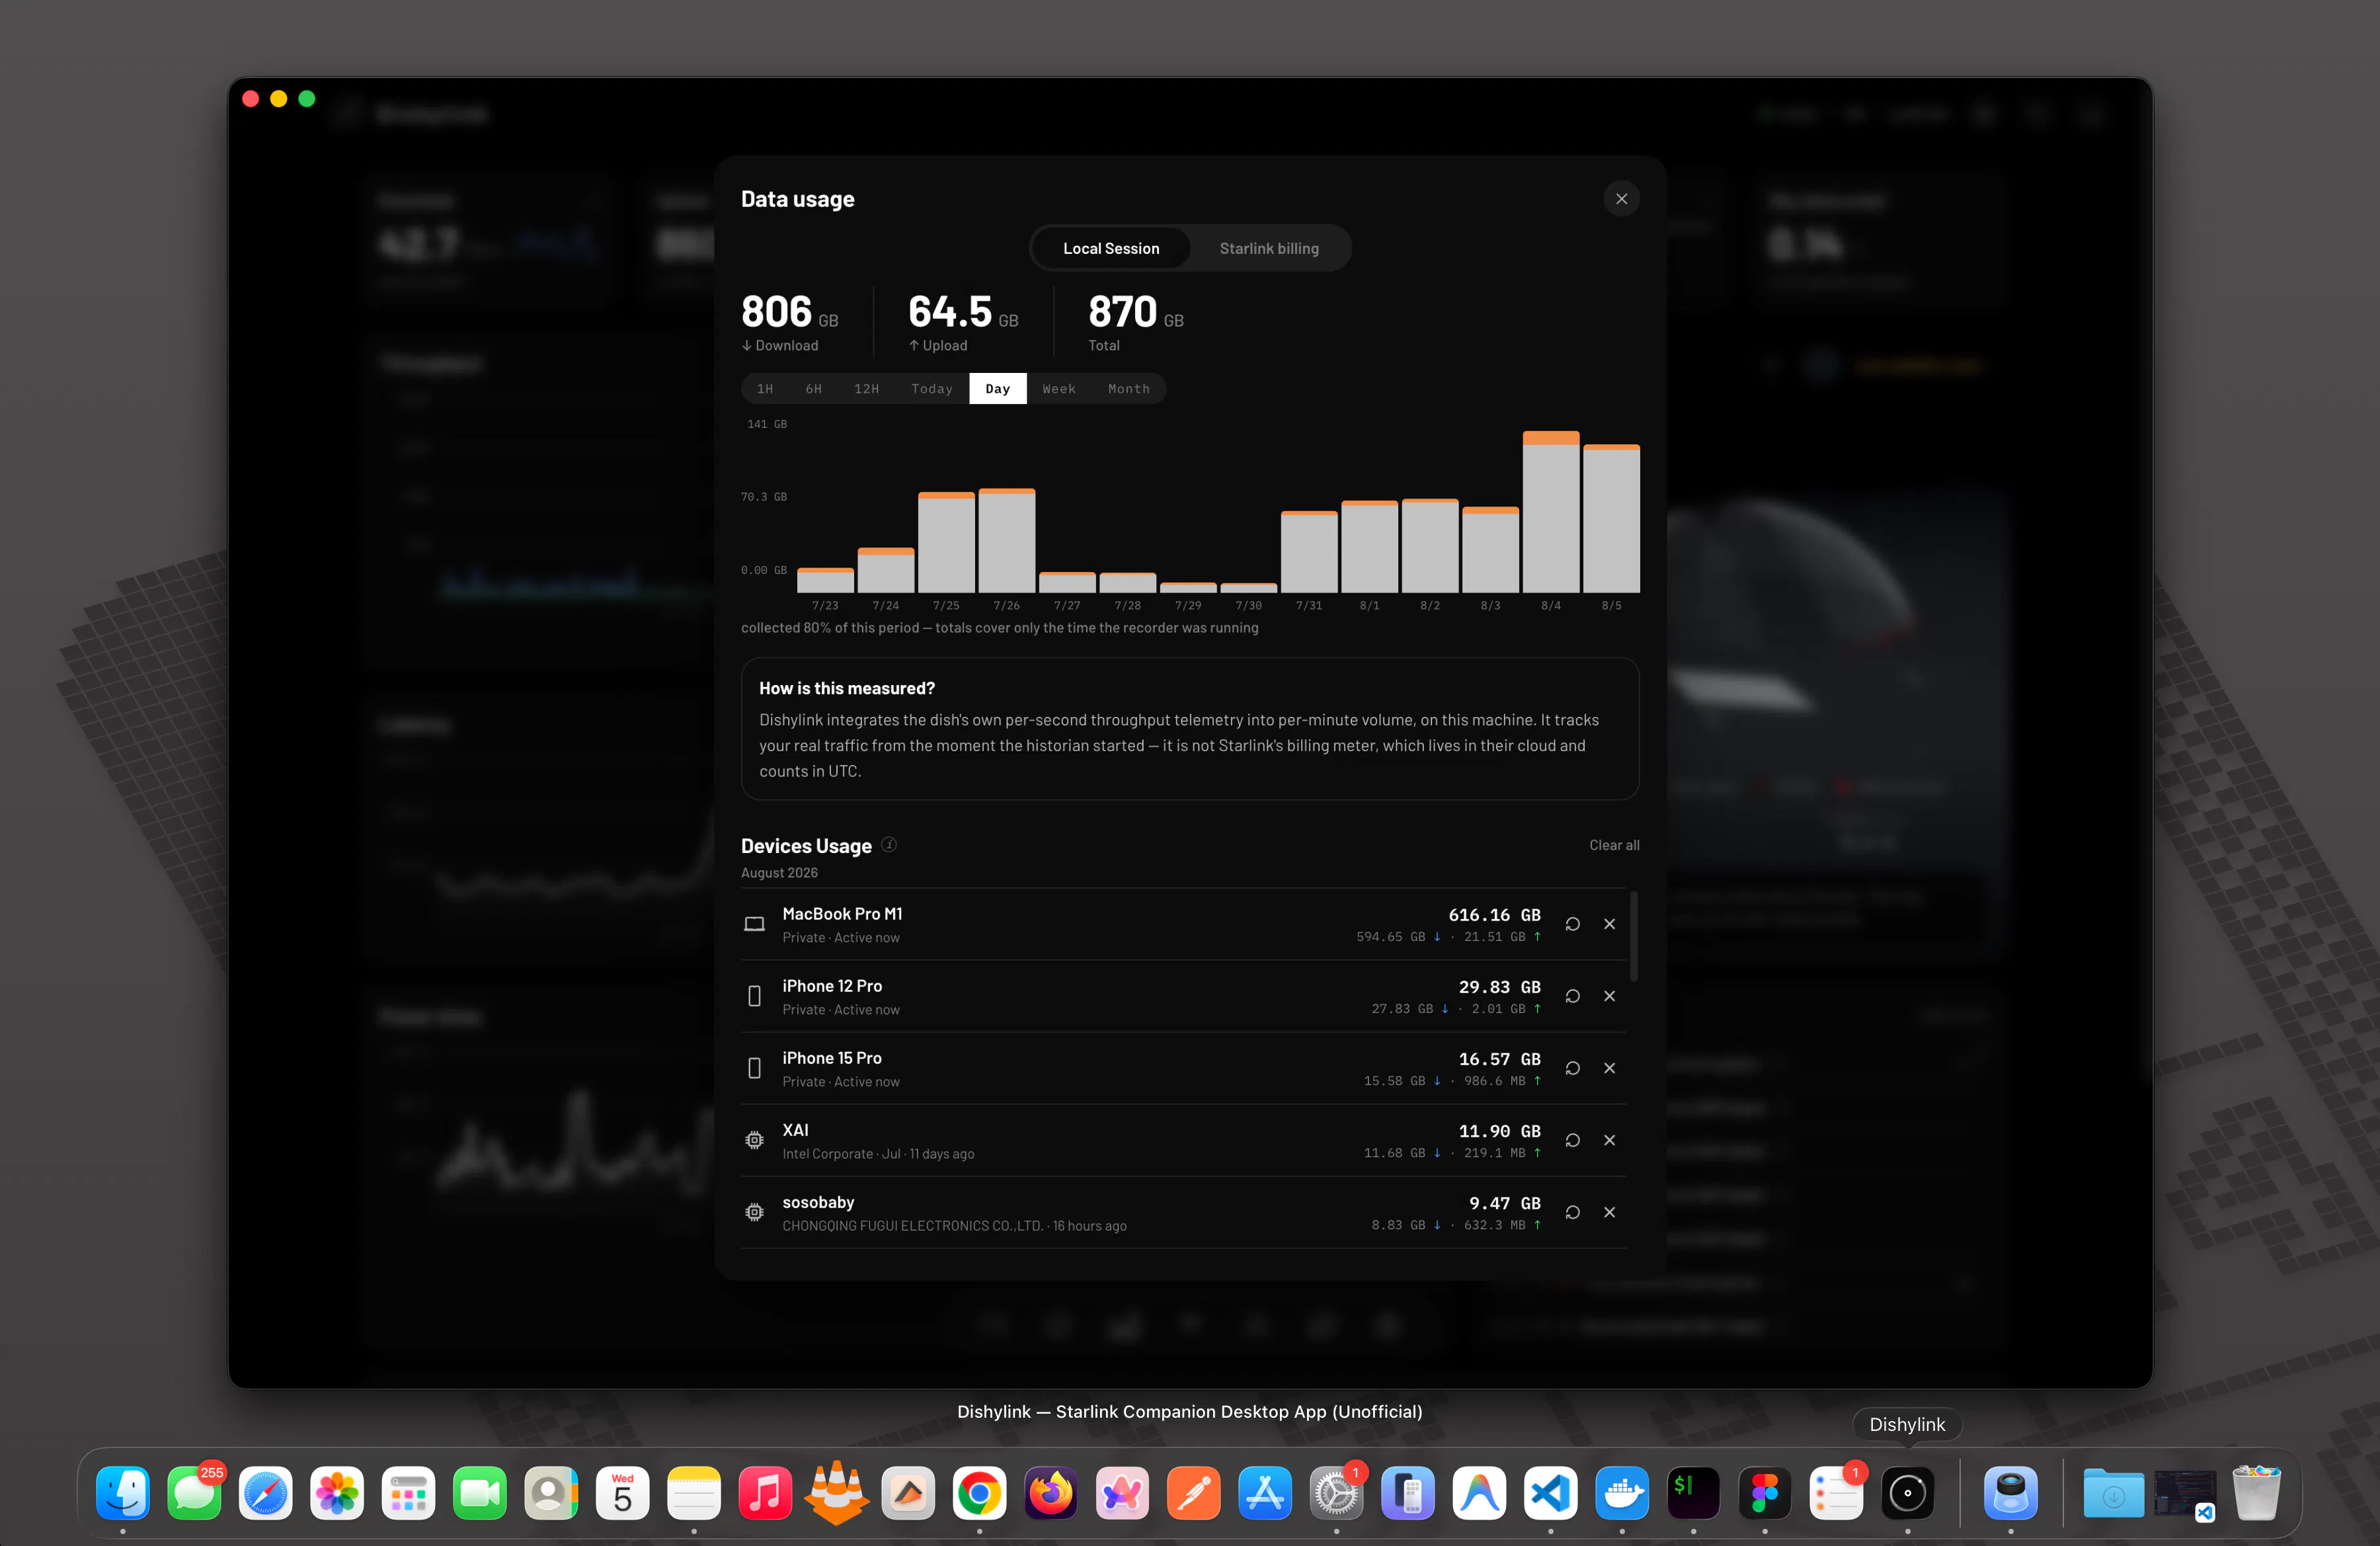The height and width of the screenshot is (1546, 2380).
Task: Click the phone icon for iPhone 12 Pro
Action: pyautogui.click(x=755, y=996)
